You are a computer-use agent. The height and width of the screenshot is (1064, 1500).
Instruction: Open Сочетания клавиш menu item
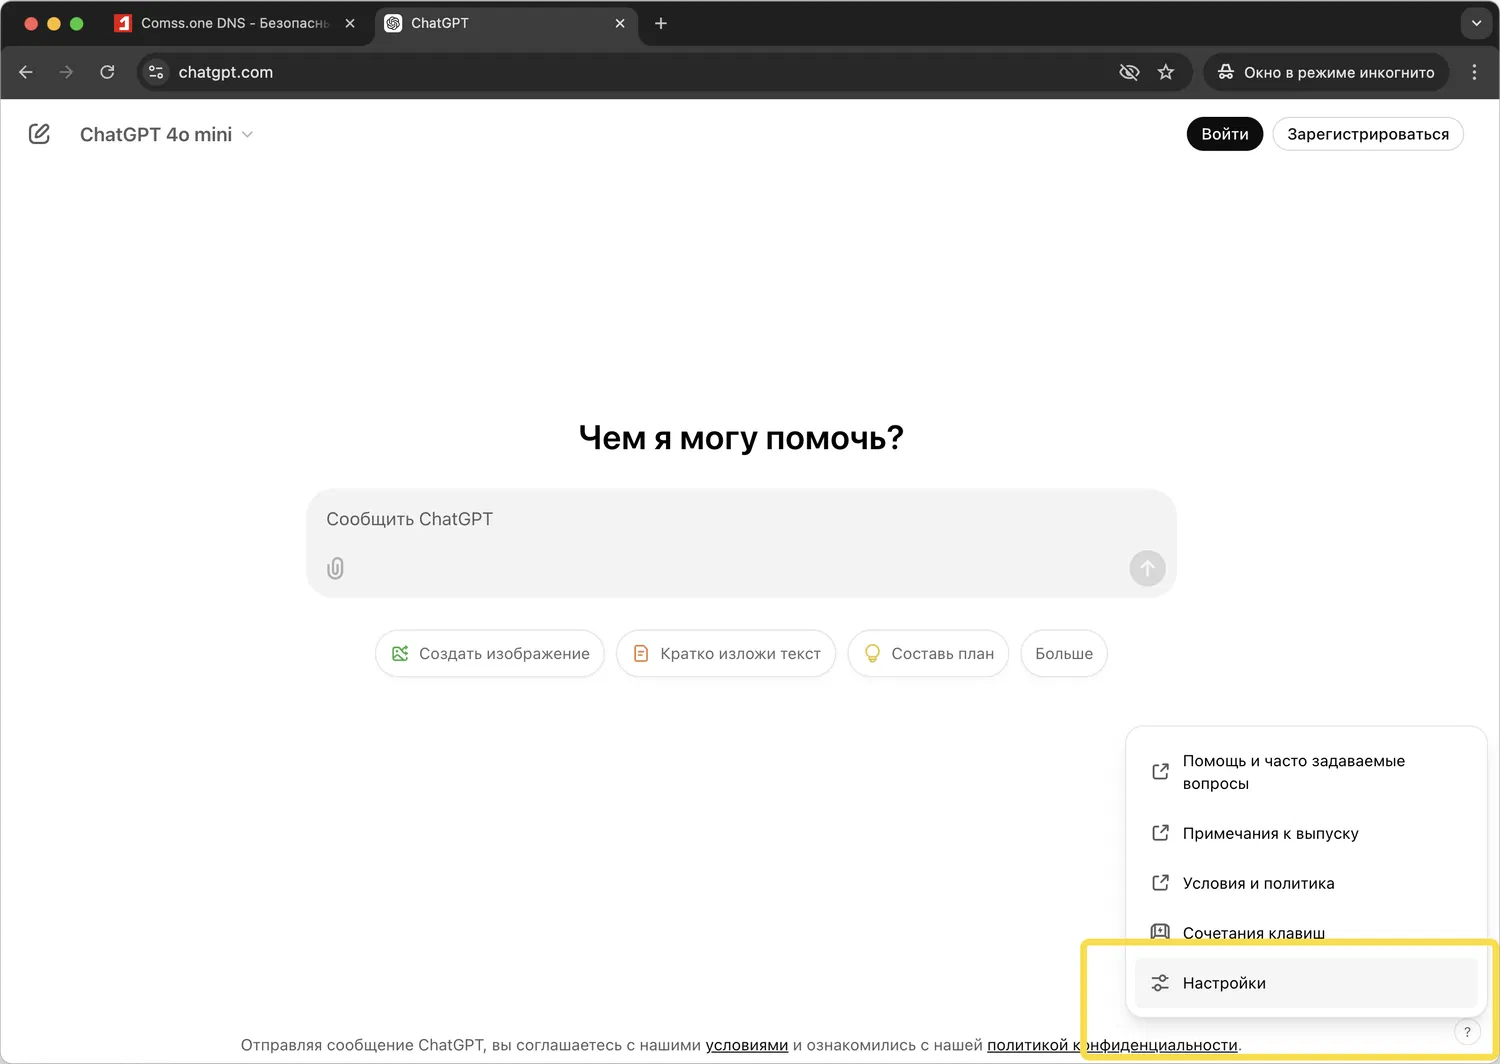pos(1306,933)
